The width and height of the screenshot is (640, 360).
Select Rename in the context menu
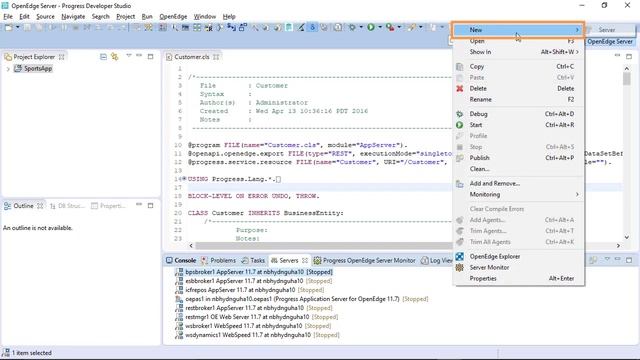tap(518, 100)
